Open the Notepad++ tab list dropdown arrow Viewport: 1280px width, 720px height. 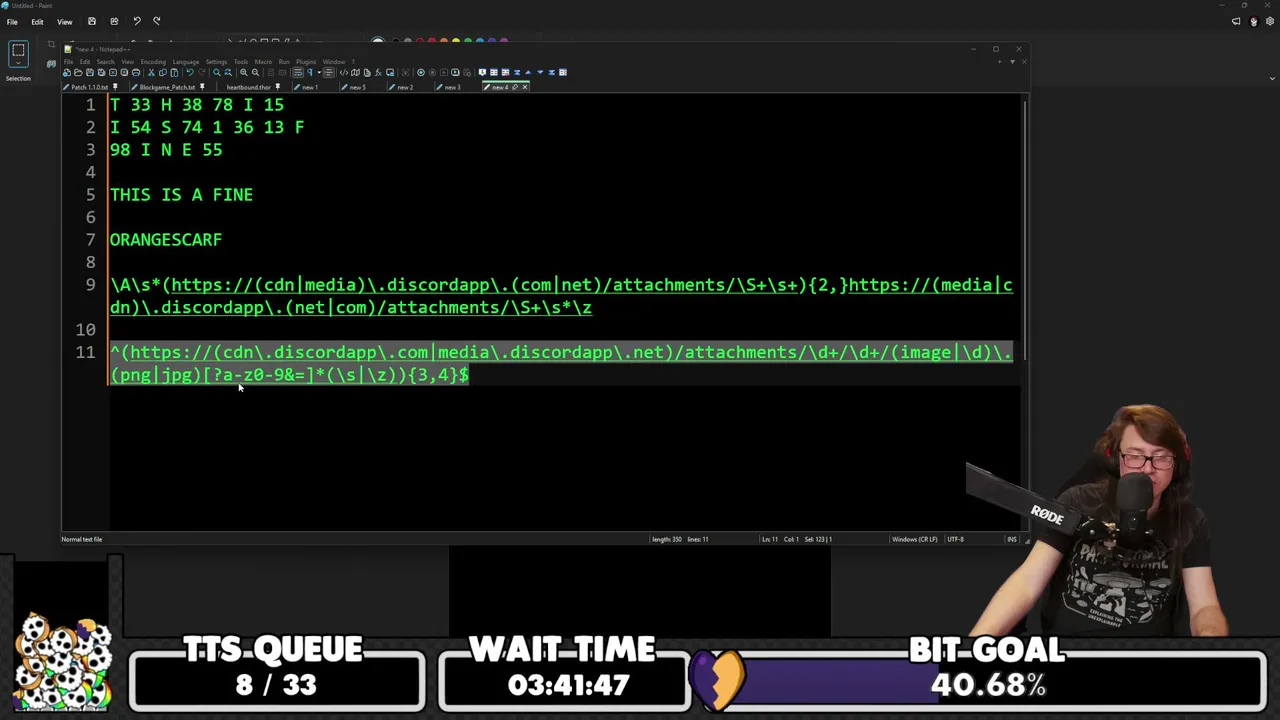[x=1012, y=62]
